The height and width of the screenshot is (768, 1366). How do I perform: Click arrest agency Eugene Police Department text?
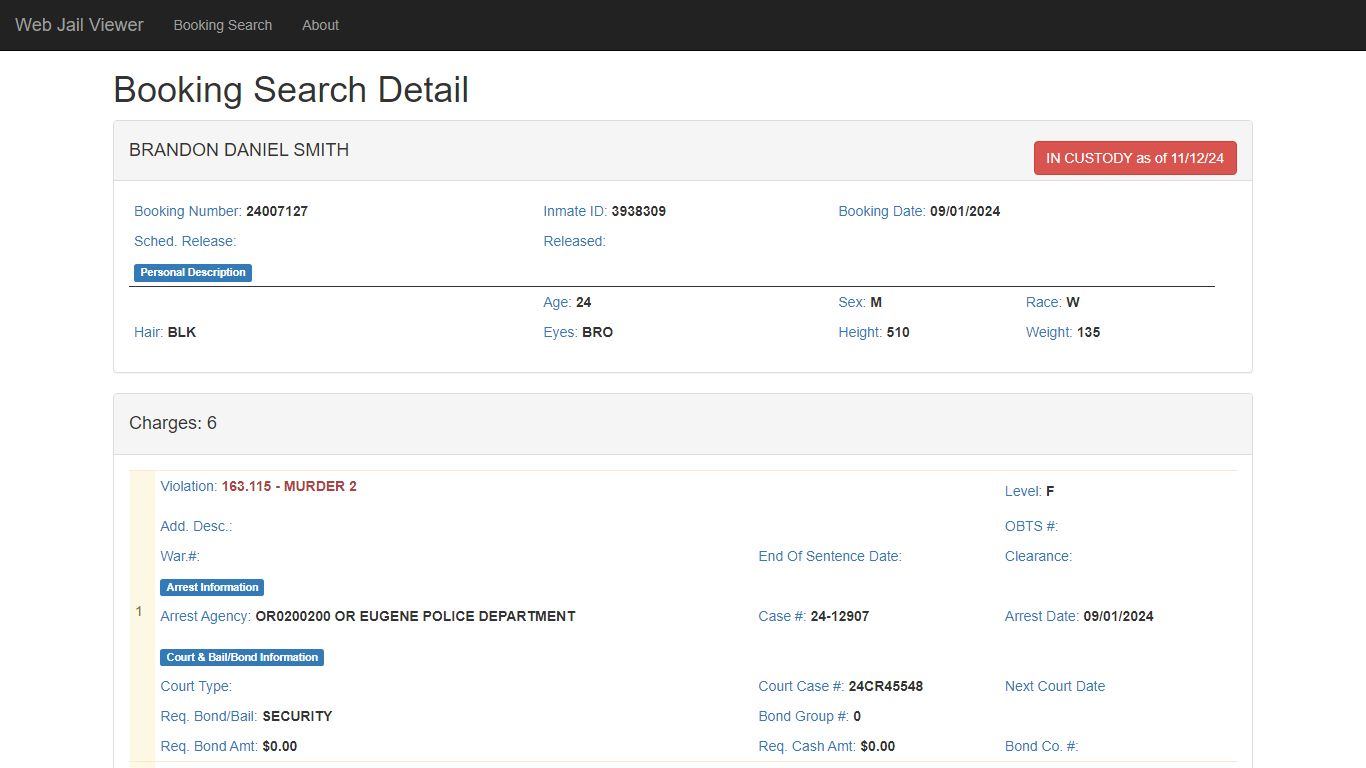pos(415,616)
